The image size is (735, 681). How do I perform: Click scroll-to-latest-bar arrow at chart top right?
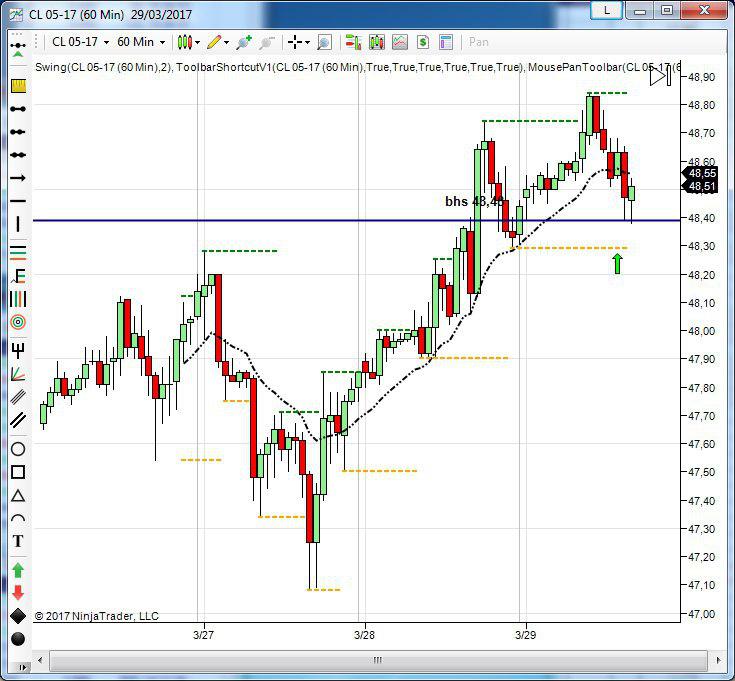click(x=659, y=77)
